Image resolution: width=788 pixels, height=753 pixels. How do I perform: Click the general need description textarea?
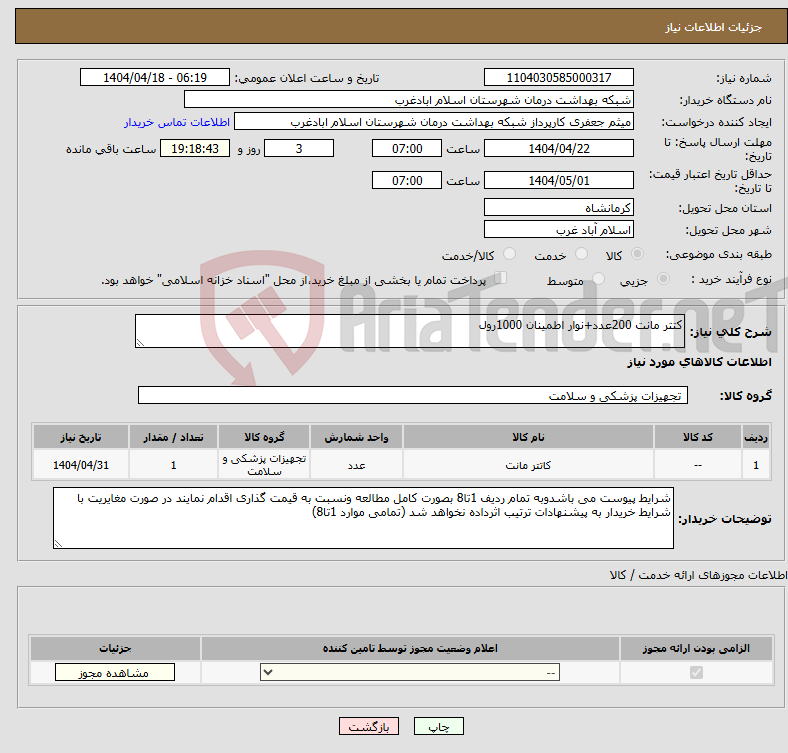[410, 331]
